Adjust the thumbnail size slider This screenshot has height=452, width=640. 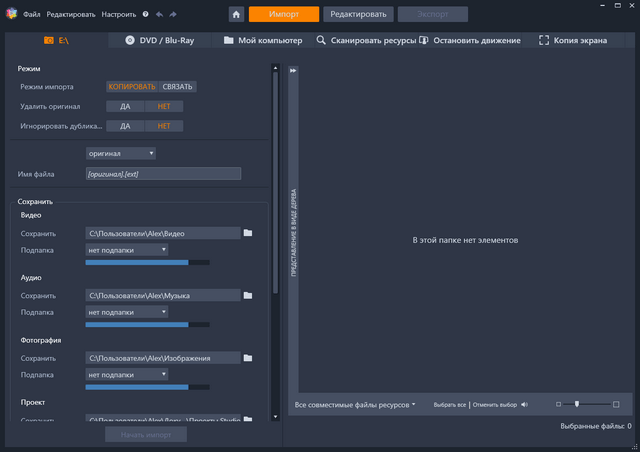[577, 404]
